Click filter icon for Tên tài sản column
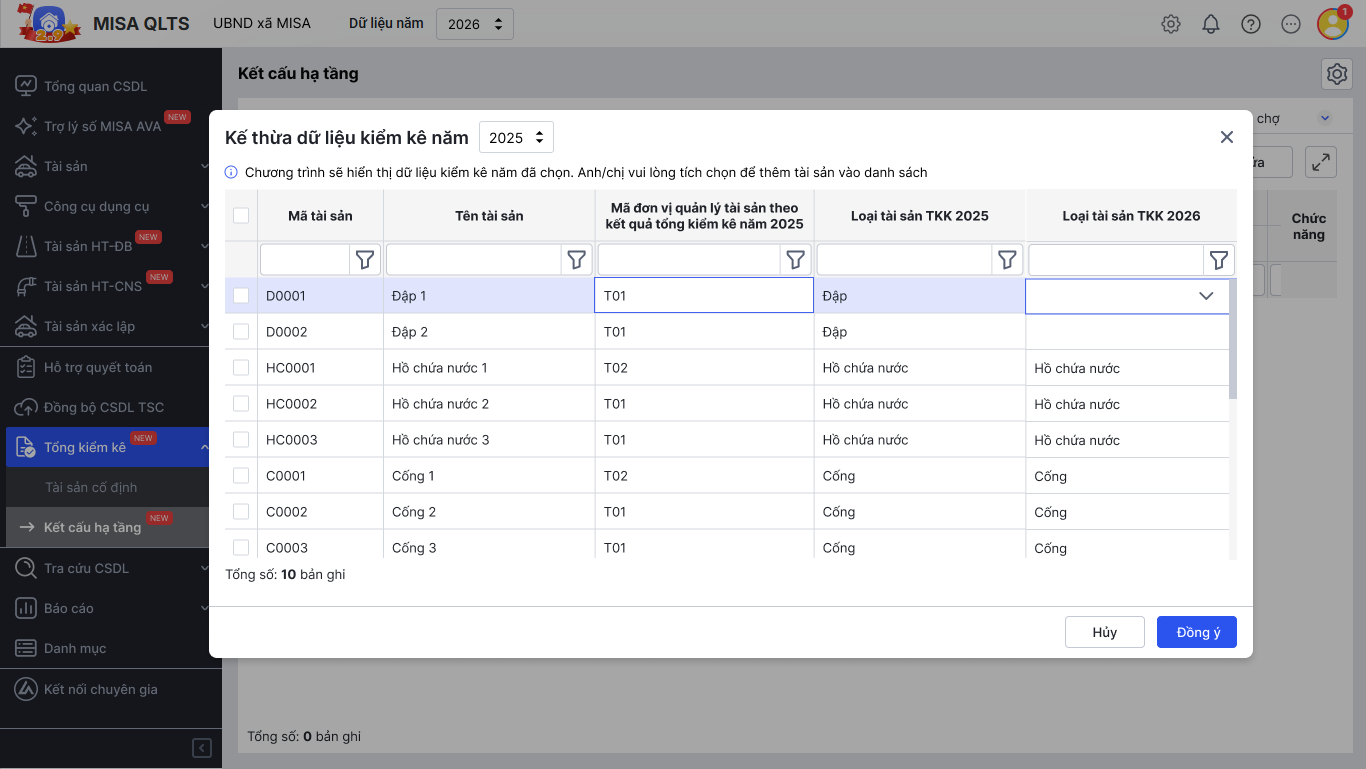Image resolution: width=1366 pixels, height=769 pixels. 577,260
